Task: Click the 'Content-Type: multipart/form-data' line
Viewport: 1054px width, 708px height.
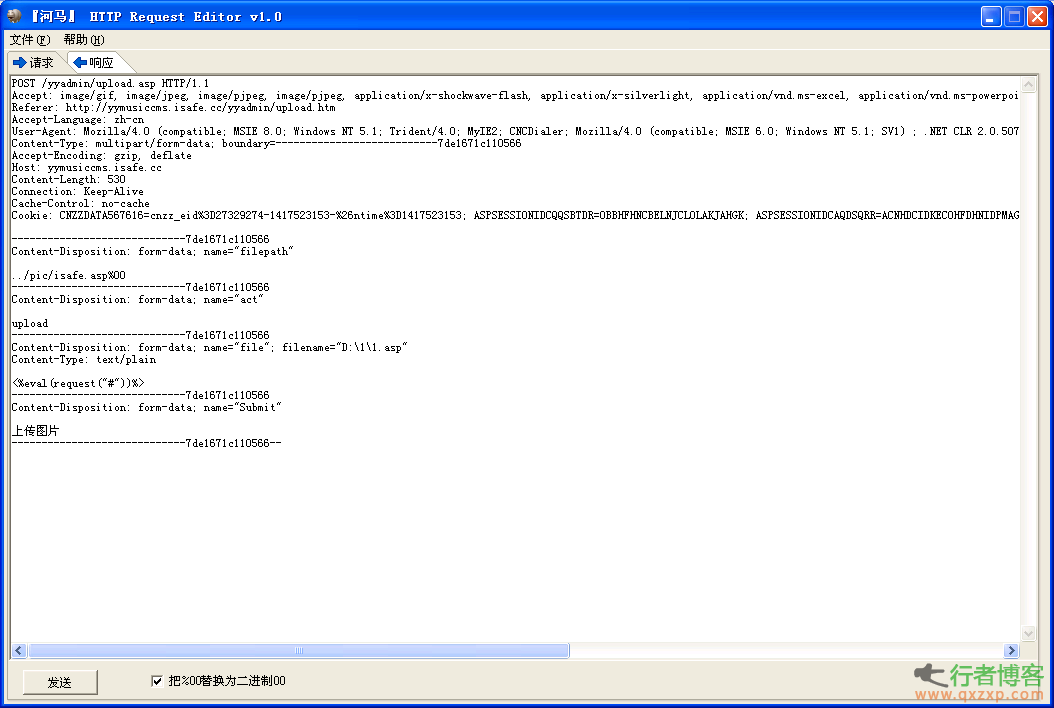Action: click(x=266, y=143)
